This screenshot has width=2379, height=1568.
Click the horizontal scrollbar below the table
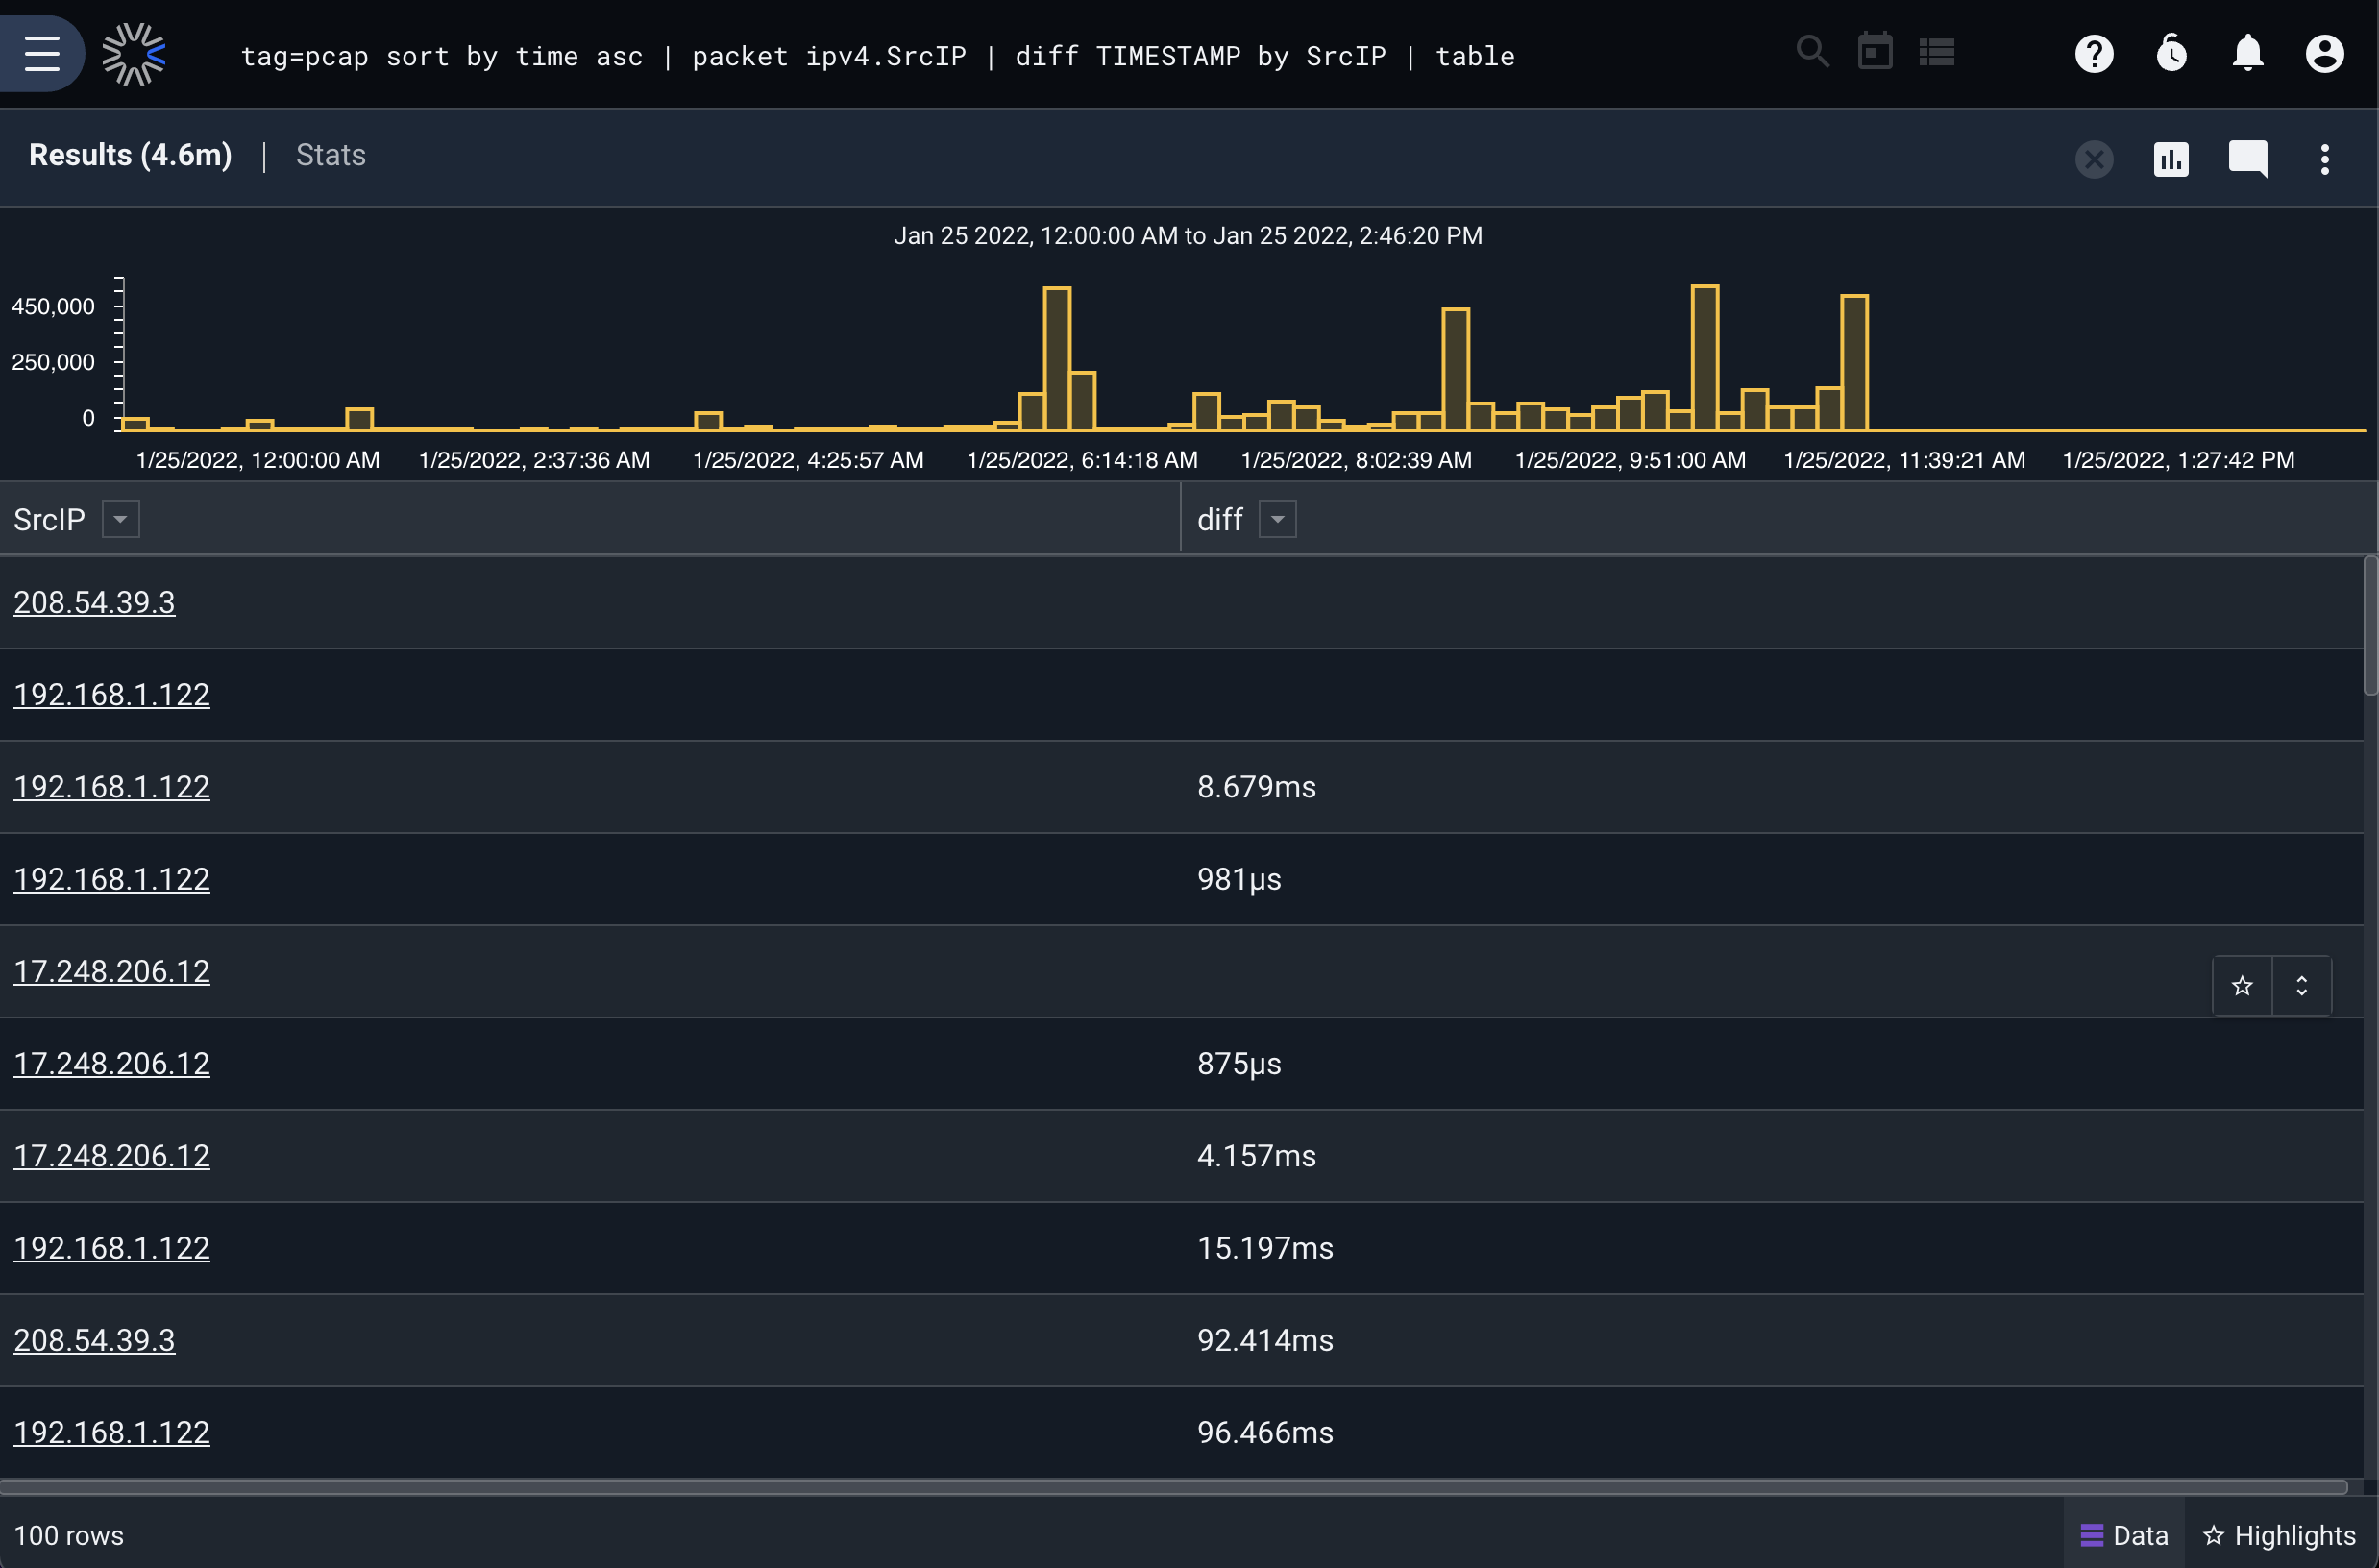pos(1174,1487)
